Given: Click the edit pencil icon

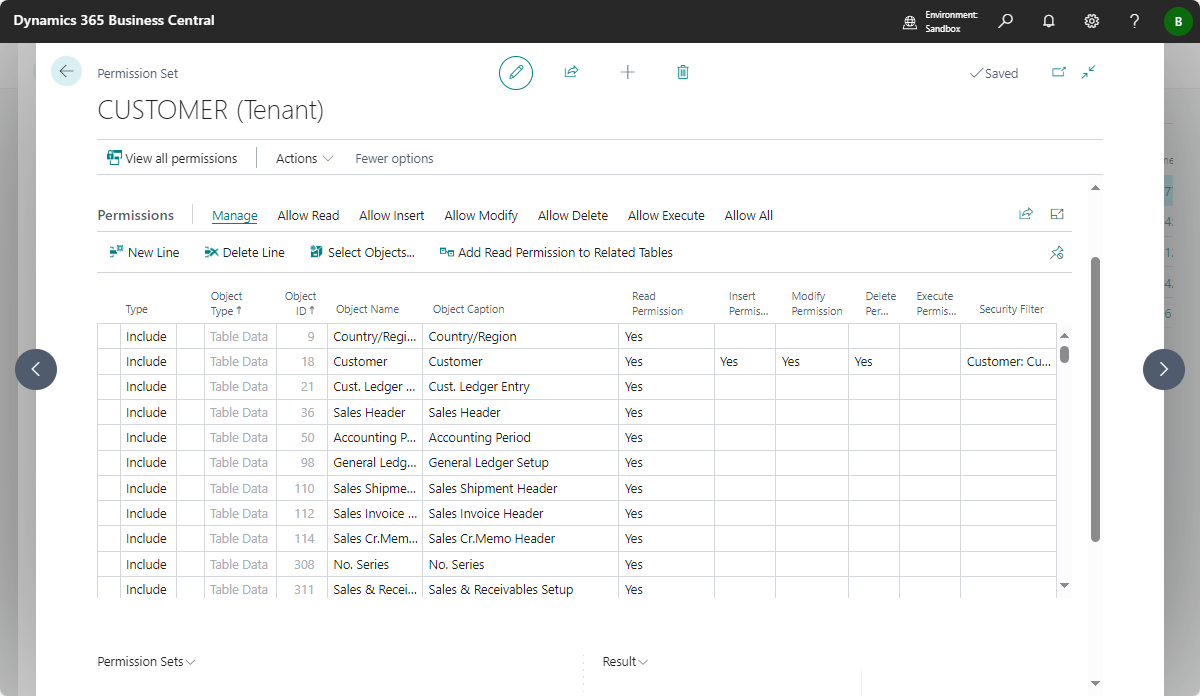Looking at the screenshot, I should point(516,72).
